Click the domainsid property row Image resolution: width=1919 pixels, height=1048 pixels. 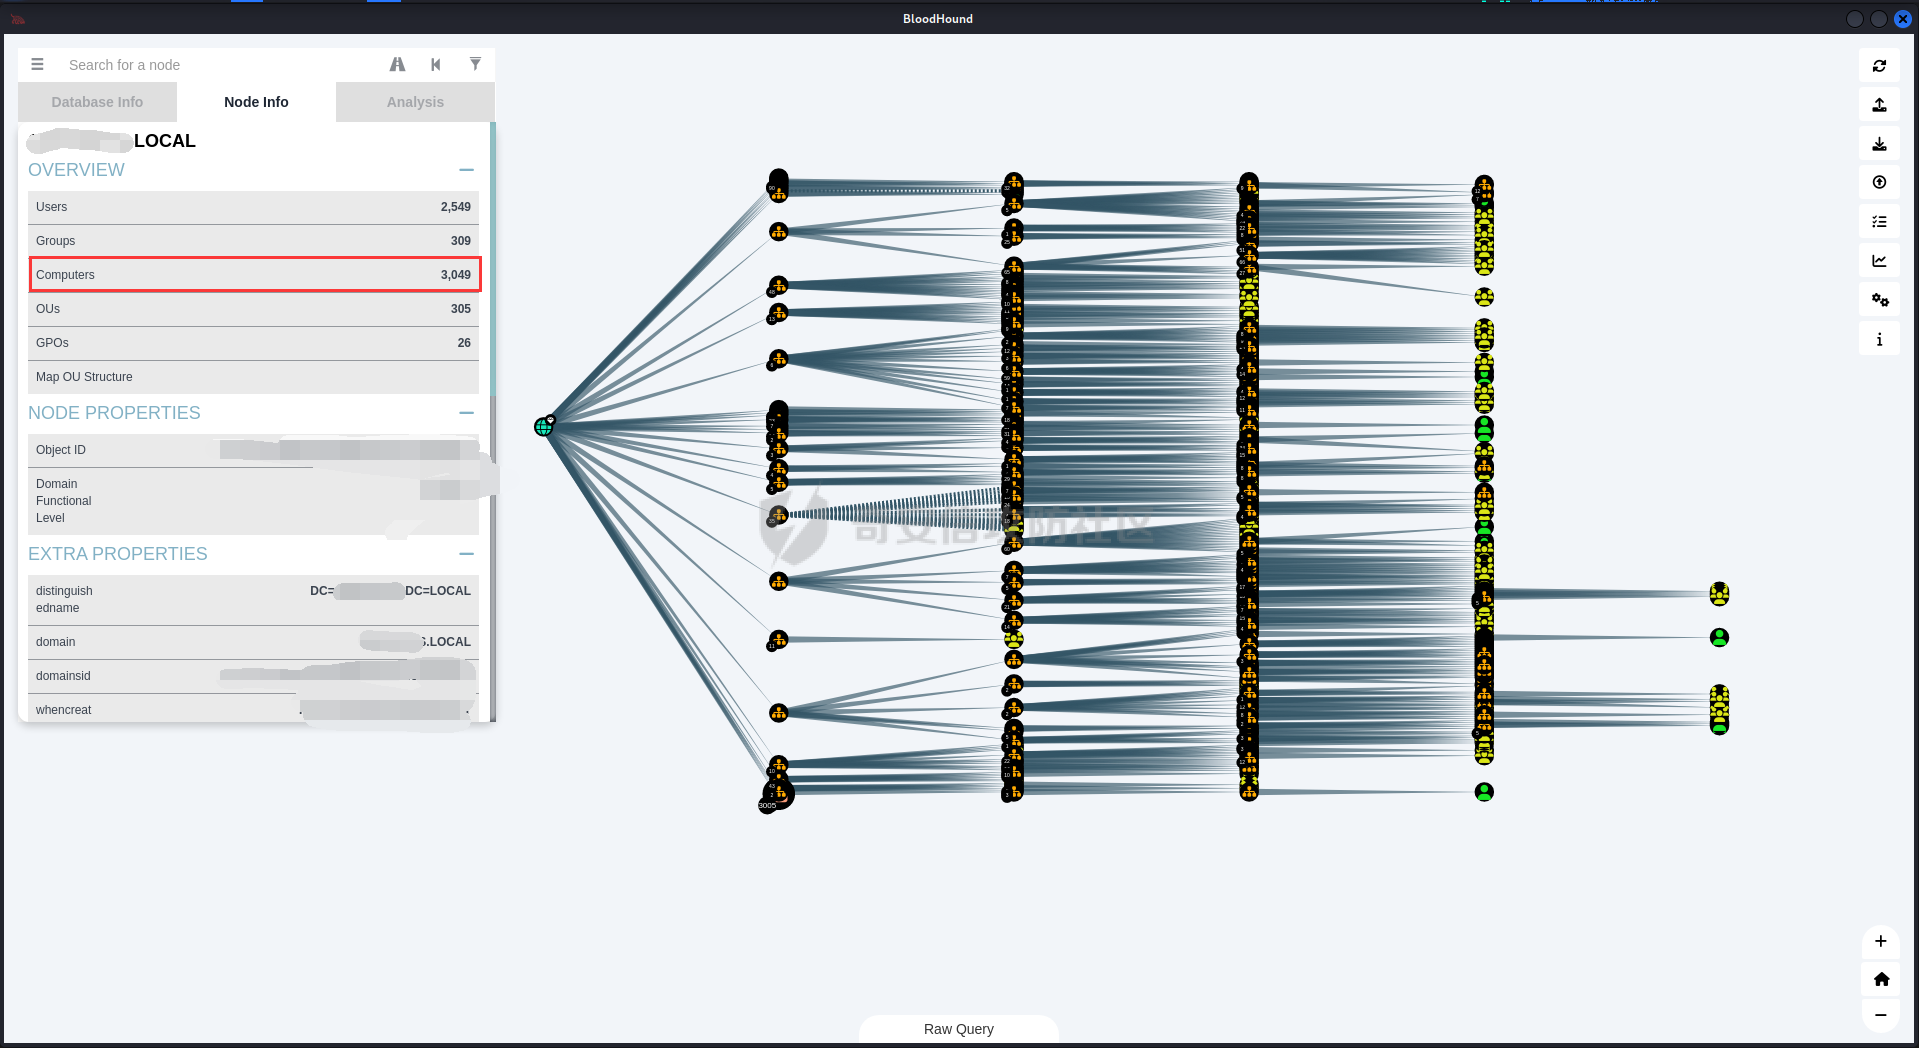pos(254,676)
